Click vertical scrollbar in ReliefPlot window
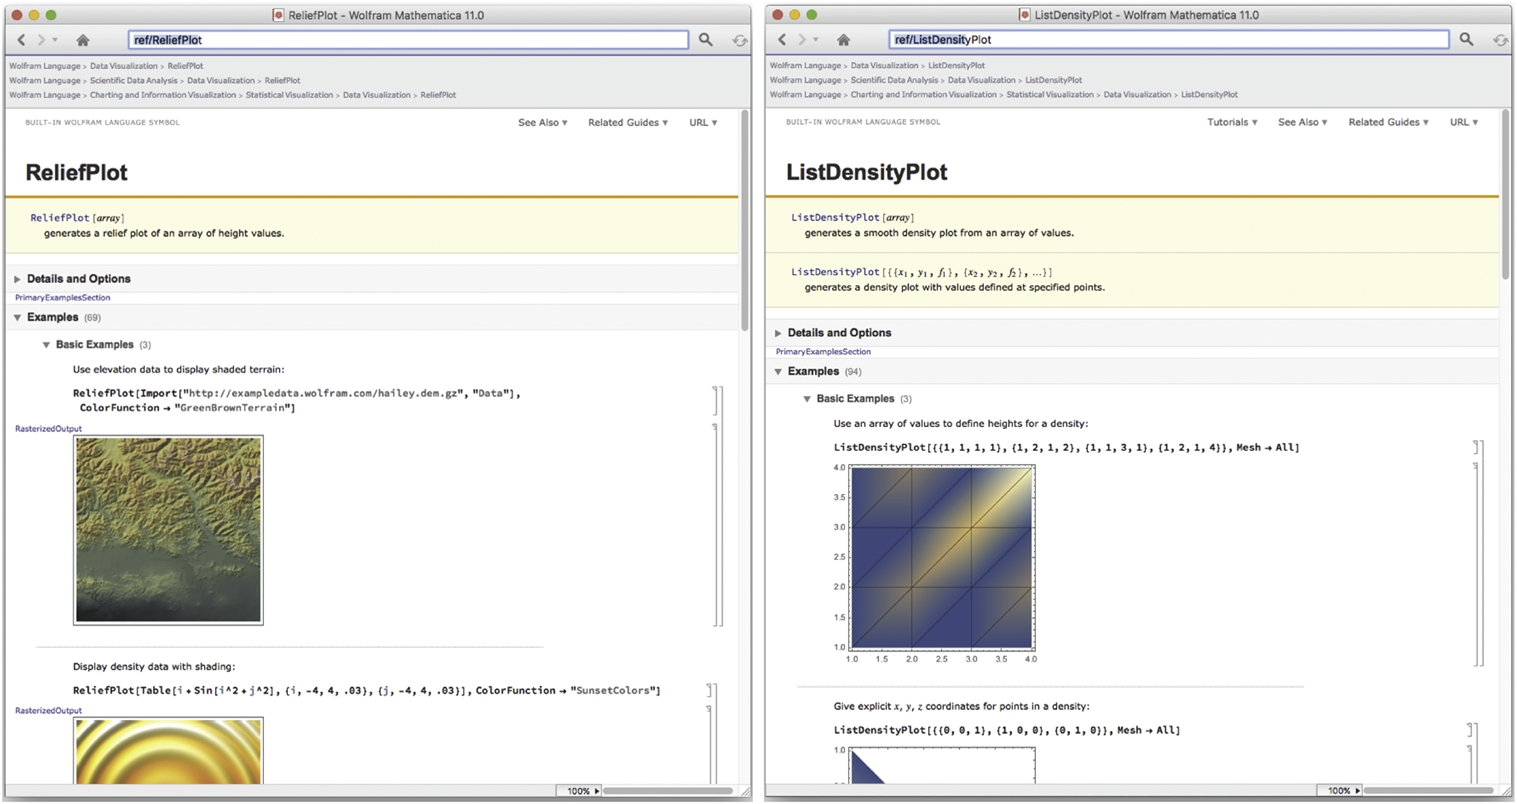1517x804 pixels. (x=745, y=220)
